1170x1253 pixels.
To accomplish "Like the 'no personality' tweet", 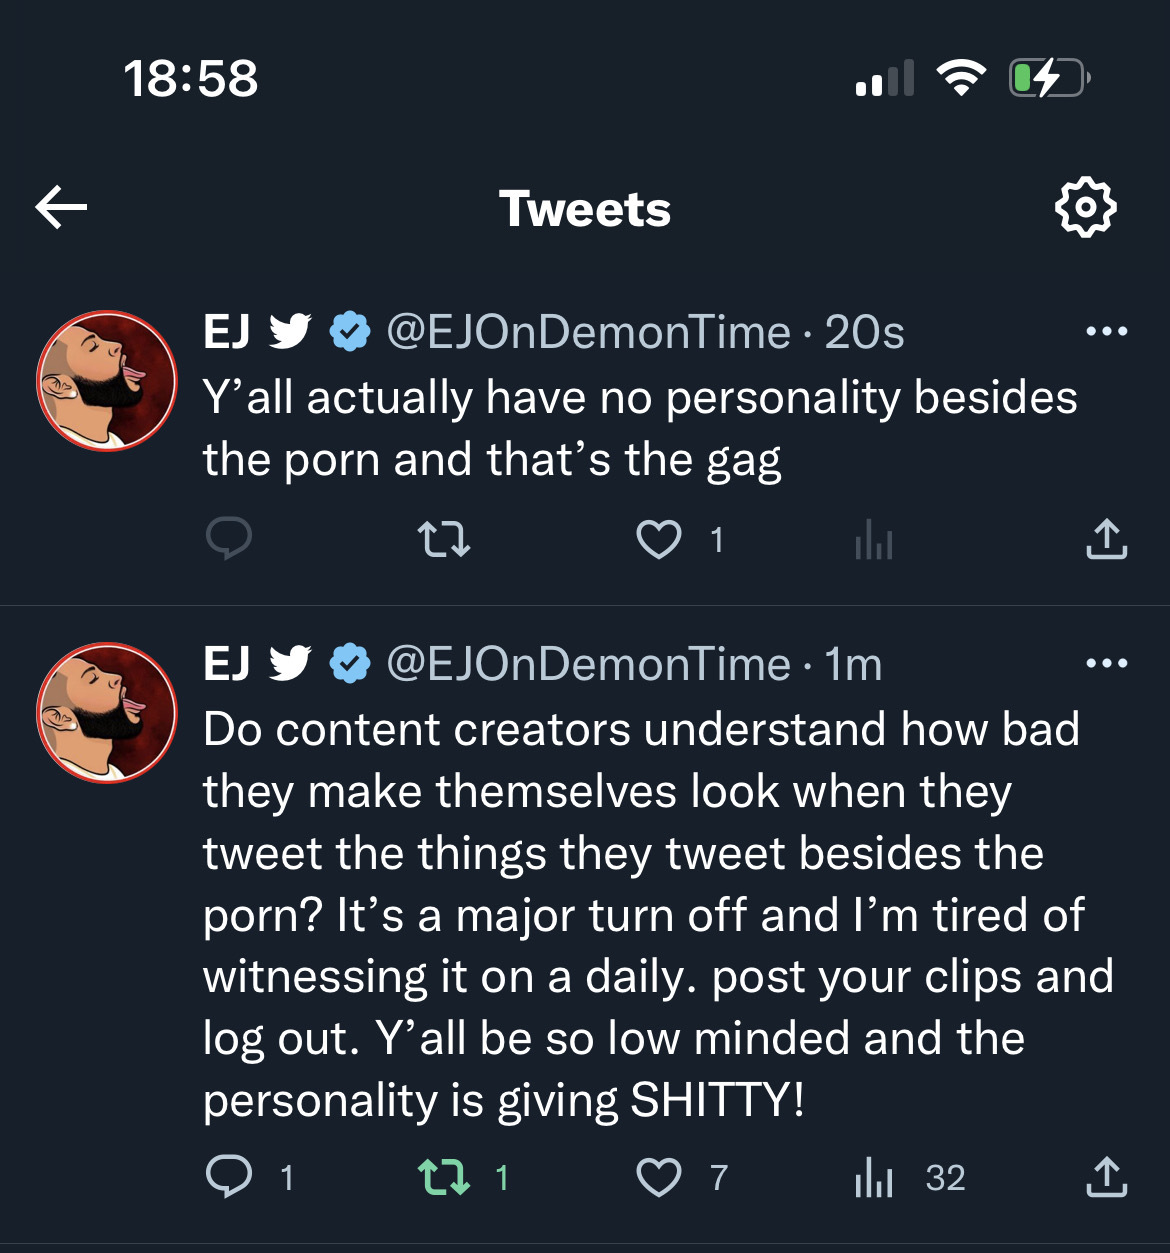I will pos(659,540).
